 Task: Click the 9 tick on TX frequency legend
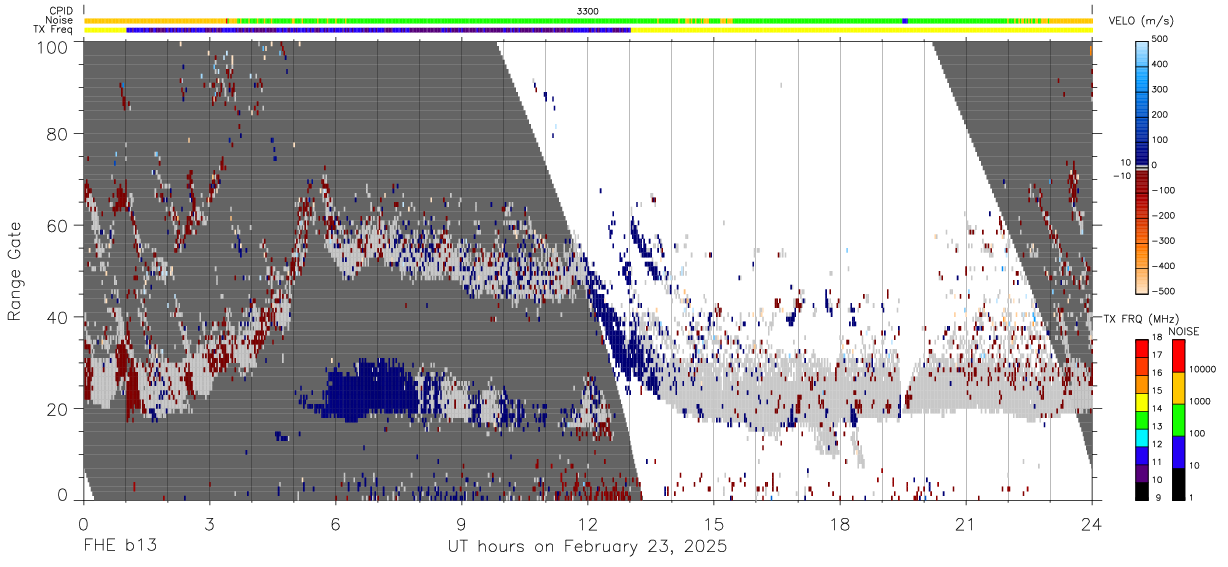pos(1157,497)
